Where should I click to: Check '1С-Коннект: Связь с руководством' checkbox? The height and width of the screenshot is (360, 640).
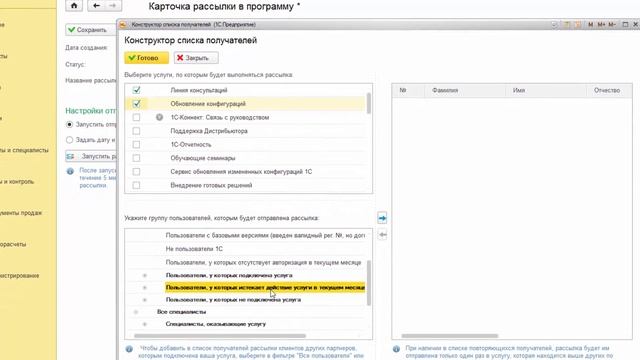pos(136,117)
